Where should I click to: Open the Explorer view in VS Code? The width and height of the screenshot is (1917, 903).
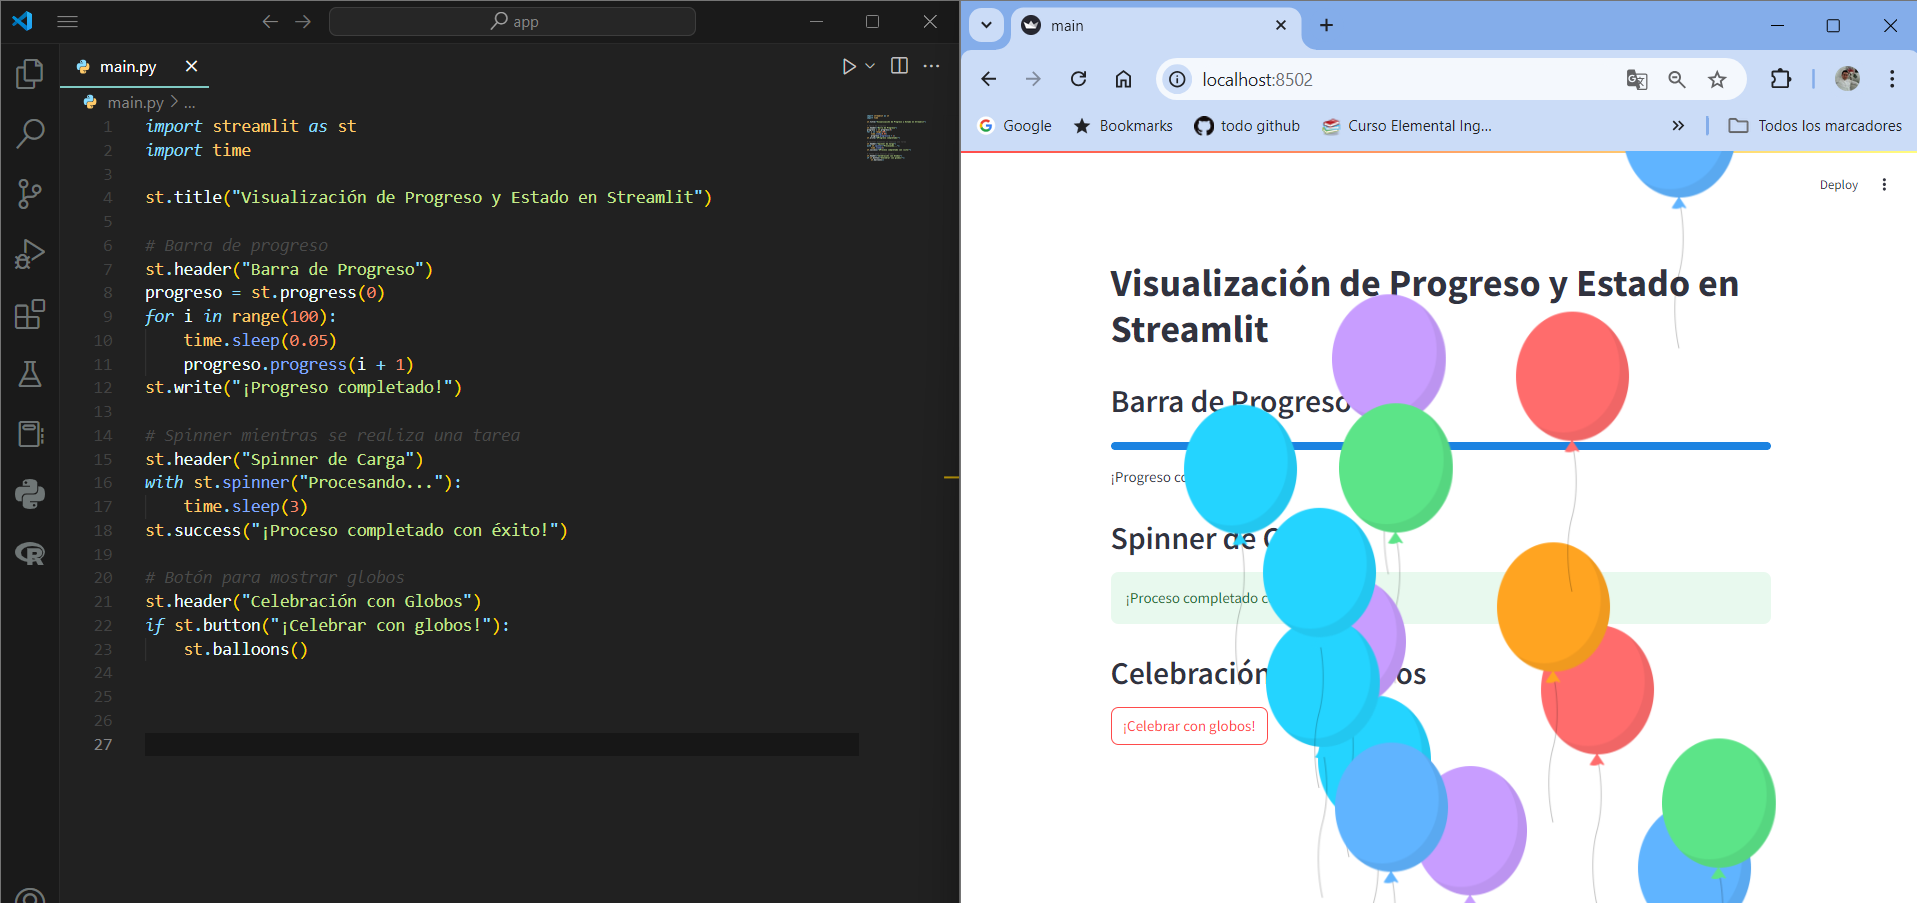[30, 73]
